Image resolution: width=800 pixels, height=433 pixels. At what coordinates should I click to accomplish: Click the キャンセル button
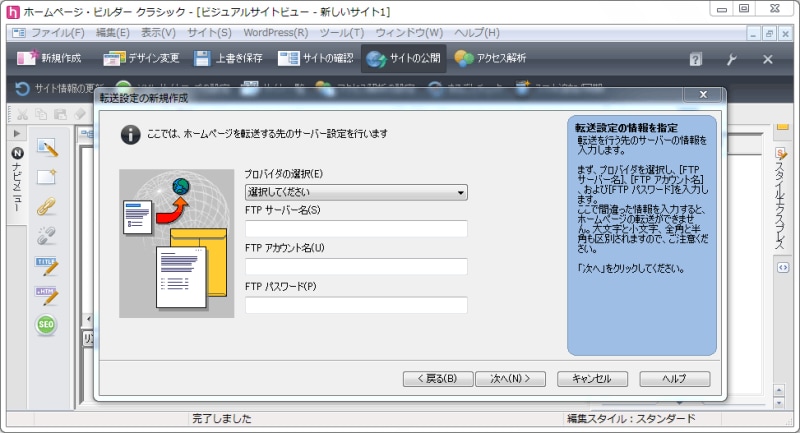(592, 379)
